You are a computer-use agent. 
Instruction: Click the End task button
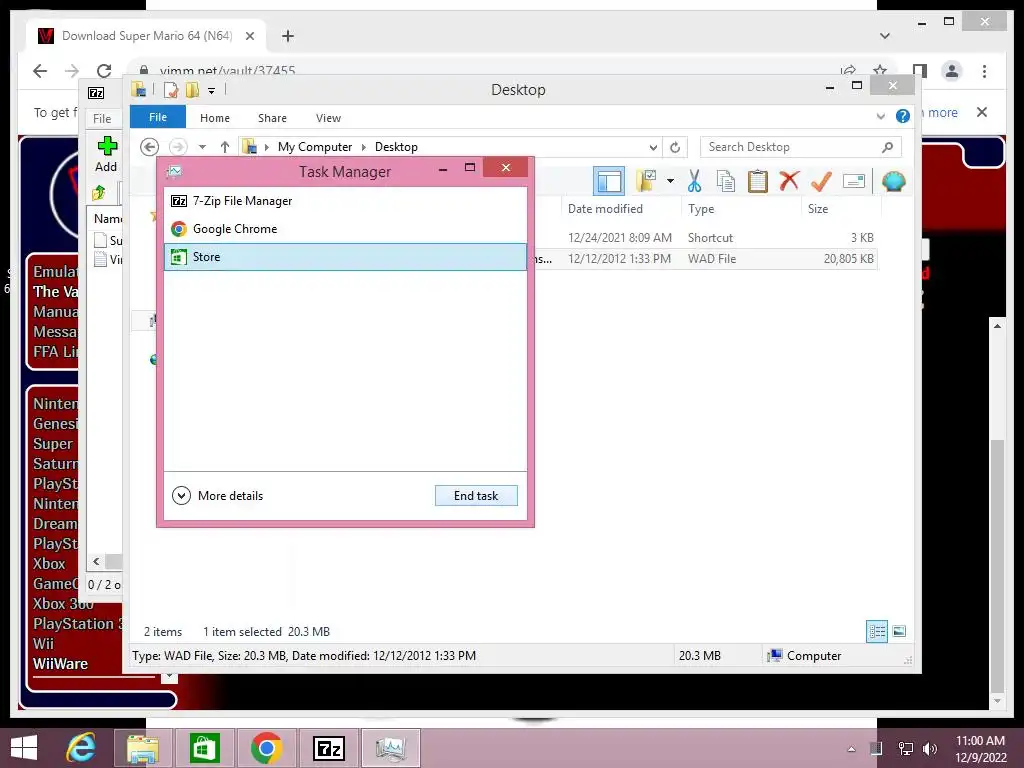click(476, 496)
